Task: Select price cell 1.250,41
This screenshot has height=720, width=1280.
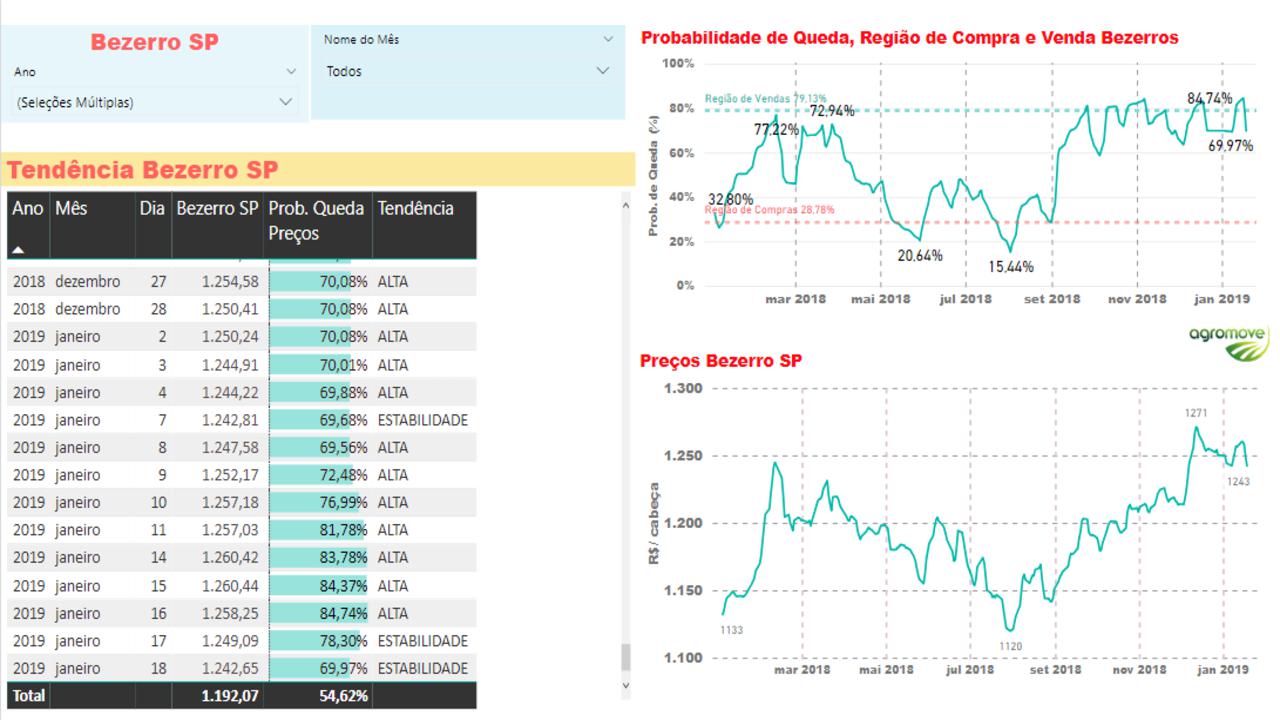Action: [229, 309]
